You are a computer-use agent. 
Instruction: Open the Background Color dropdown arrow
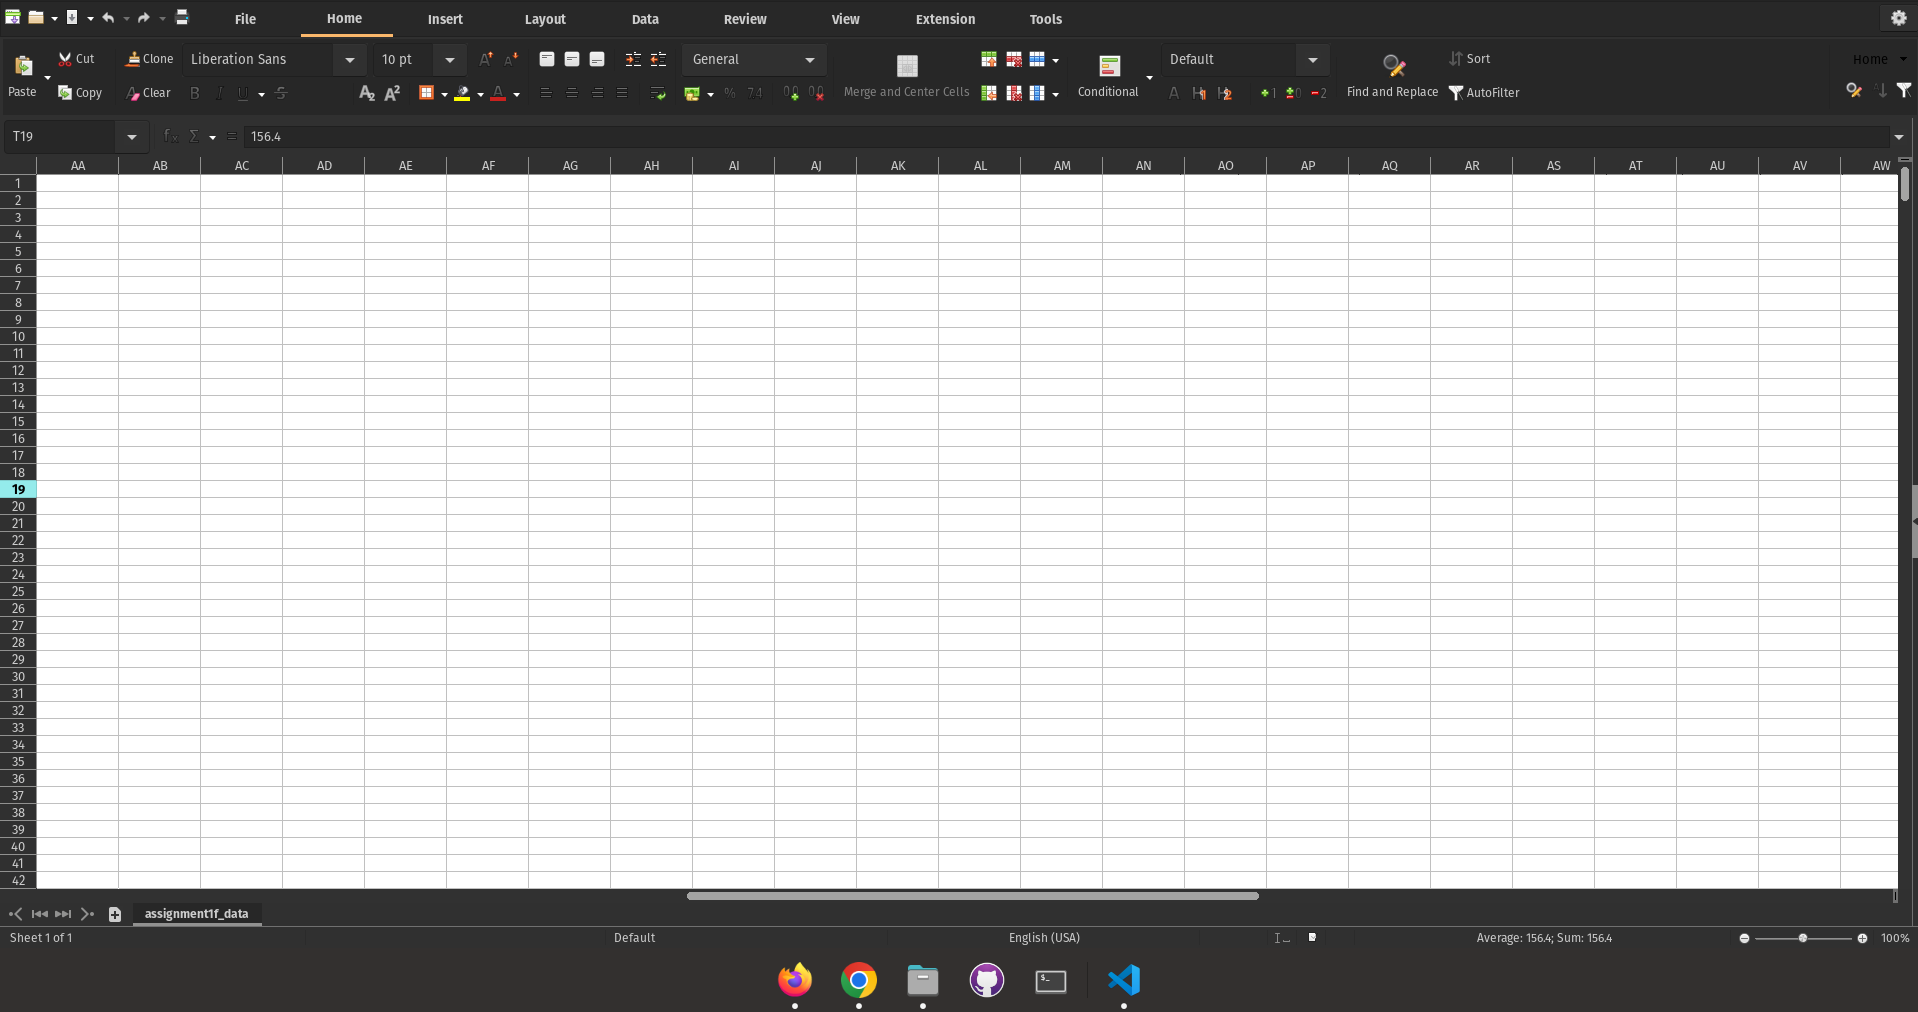pyautogui.click(x=480, y=94)
